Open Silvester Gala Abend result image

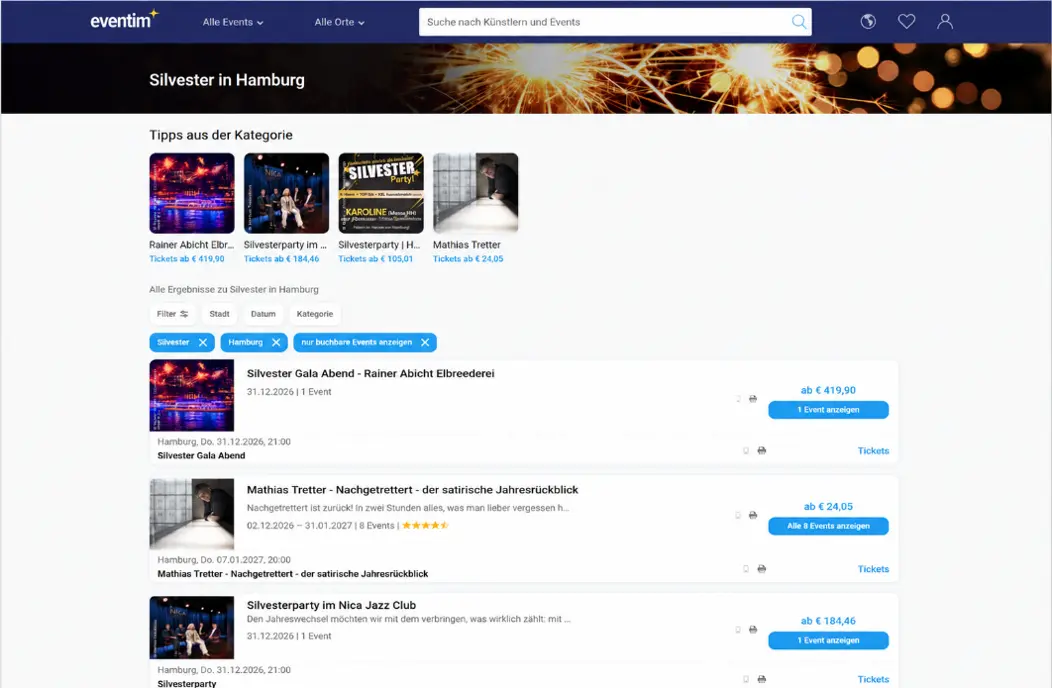coord(192,395)
